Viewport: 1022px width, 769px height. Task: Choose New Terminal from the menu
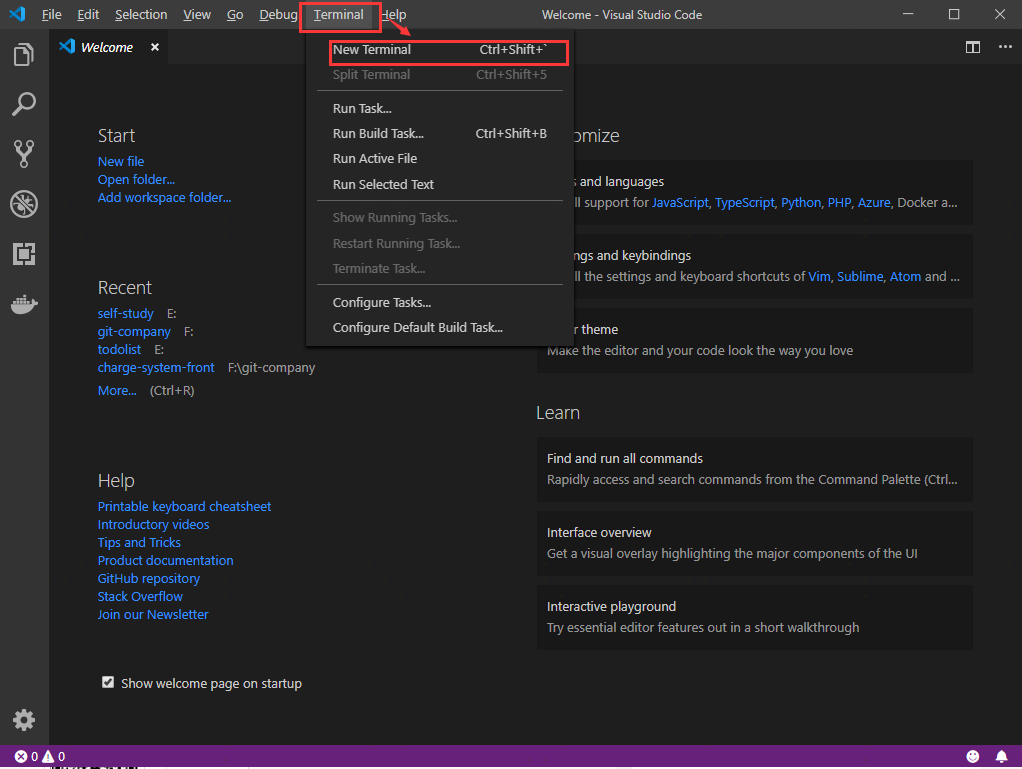pyautogui.click(x=440, y=50)
